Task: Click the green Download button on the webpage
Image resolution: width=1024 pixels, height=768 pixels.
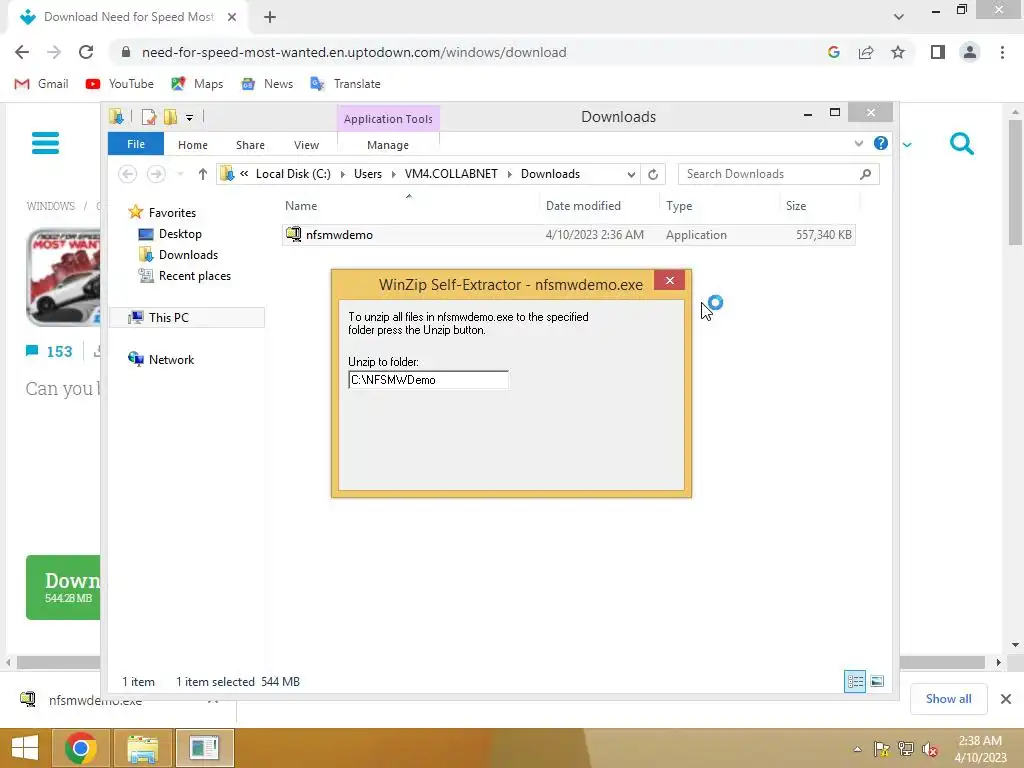Action: click(63, 587)
